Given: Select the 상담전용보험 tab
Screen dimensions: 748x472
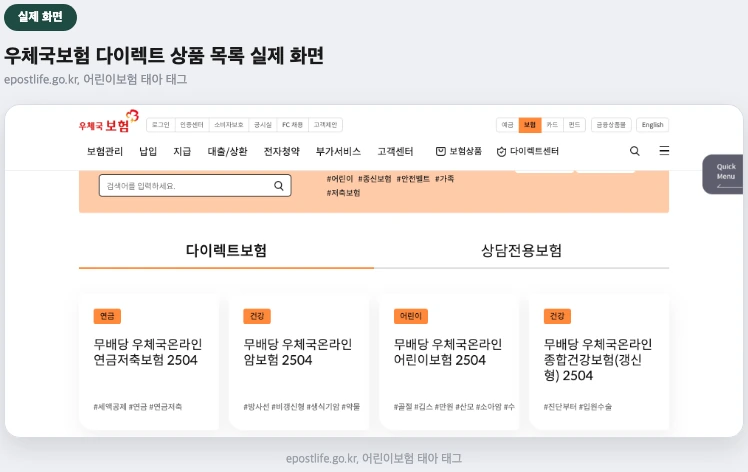Looking at the screenshot, I should pyautogui.click(x=521, y=251).
